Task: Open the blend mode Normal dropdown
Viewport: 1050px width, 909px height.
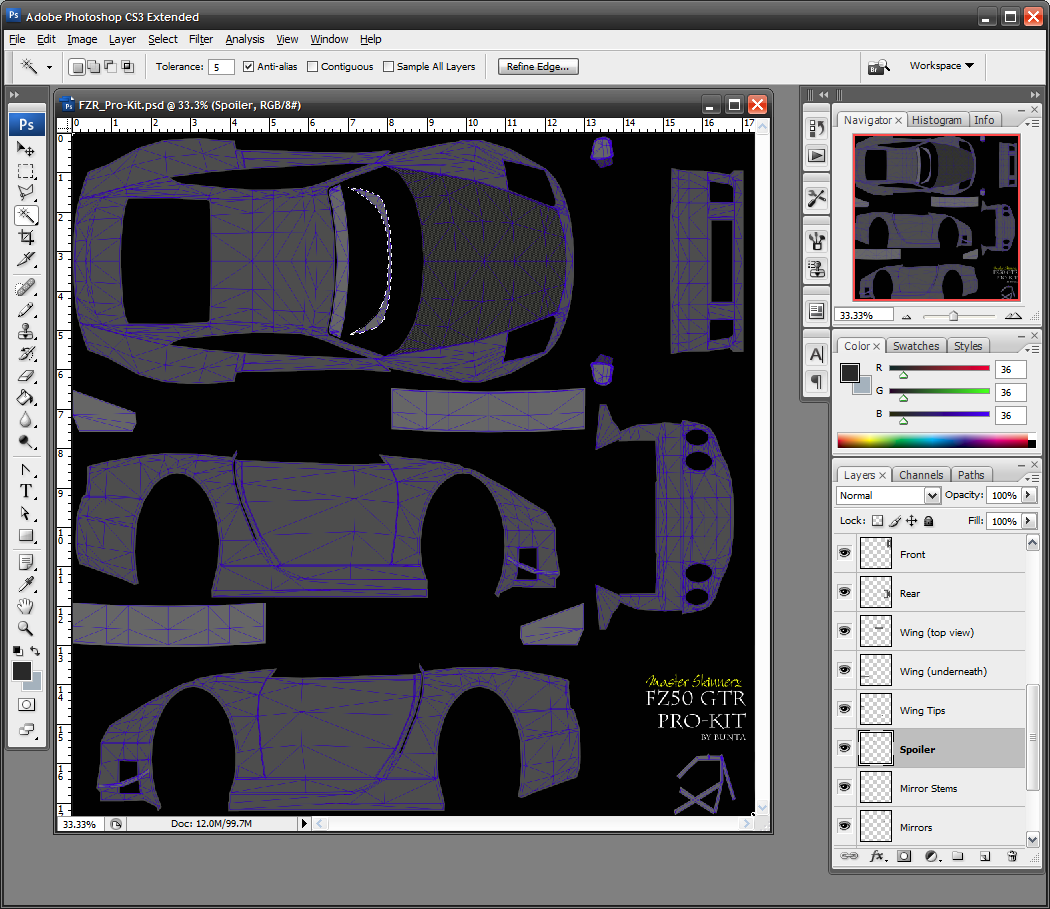Action: (x=888, y=496)
